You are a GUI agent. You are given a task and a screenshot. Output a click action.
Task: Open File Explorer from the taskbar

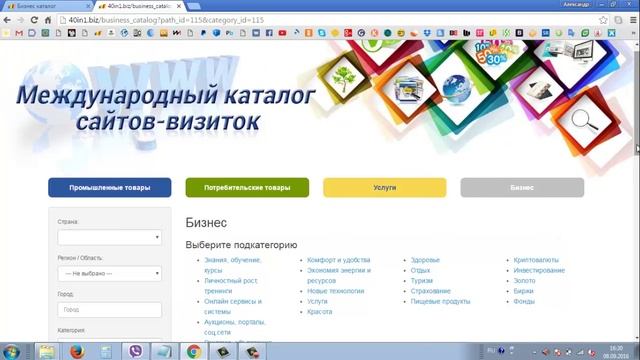pyautogui.click(x=47, y=351)
